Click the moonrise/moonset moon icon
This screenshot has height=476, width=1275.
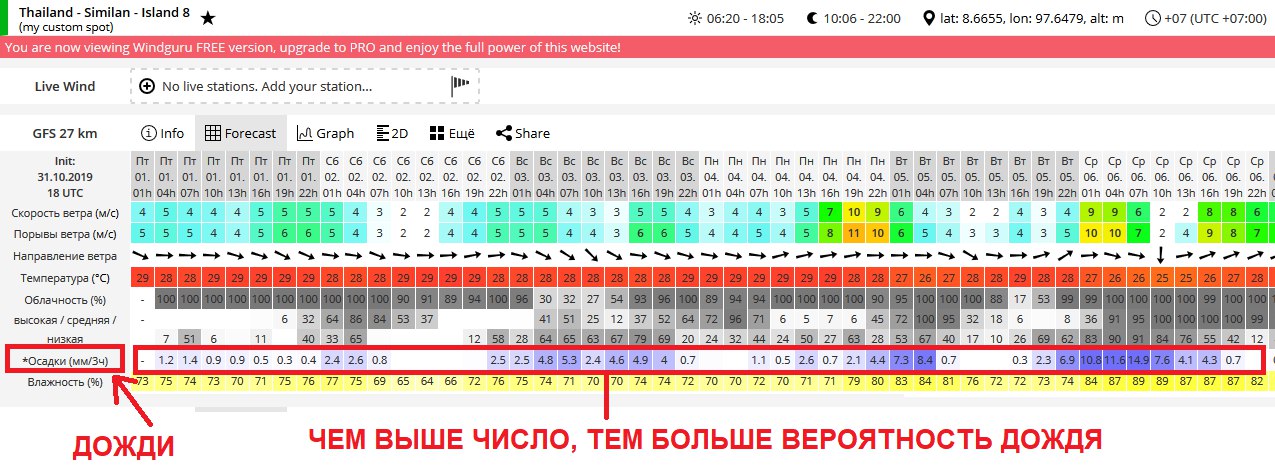[x=812, y=18]
